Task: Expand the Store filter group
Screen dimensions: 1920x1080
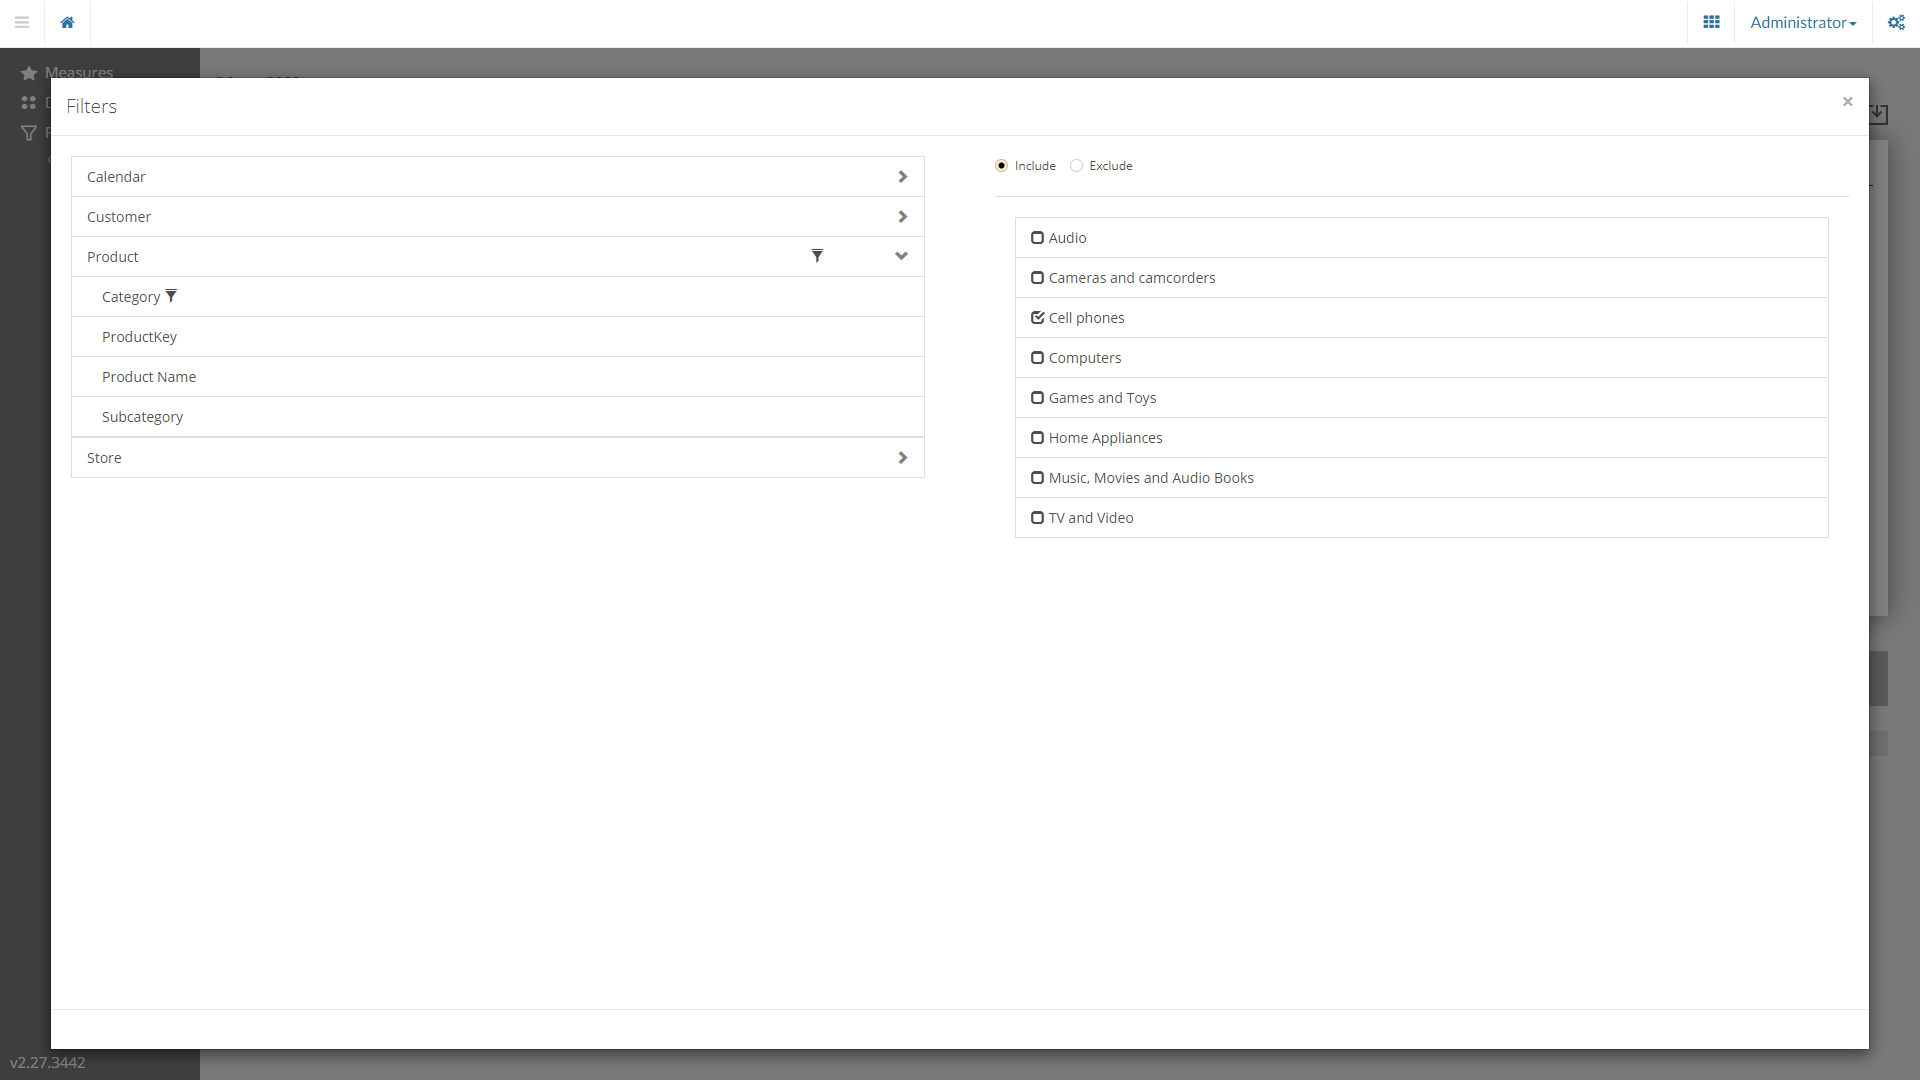Action: (x=902, y=458)
